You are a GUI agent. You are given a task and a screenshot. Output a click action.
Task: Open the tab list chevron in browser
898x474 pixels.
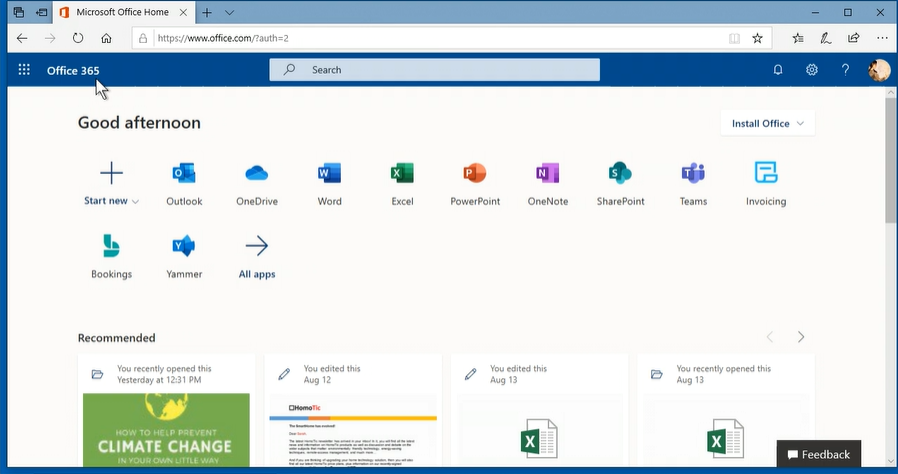(x=229, y=12)
